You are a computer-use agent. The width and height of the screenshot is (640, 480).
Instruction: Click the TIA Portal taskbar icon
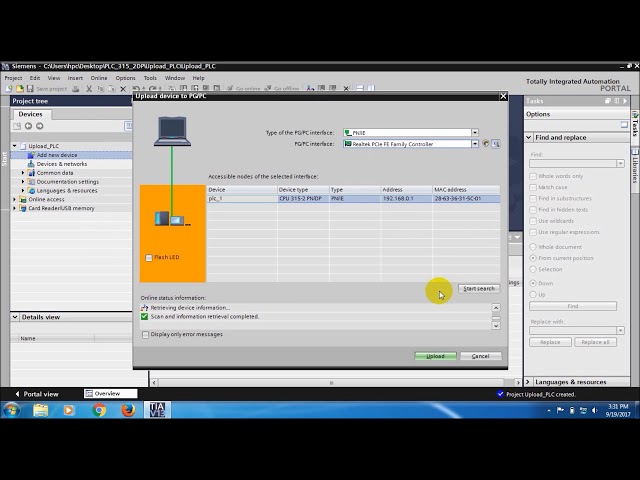coord(157,410)
